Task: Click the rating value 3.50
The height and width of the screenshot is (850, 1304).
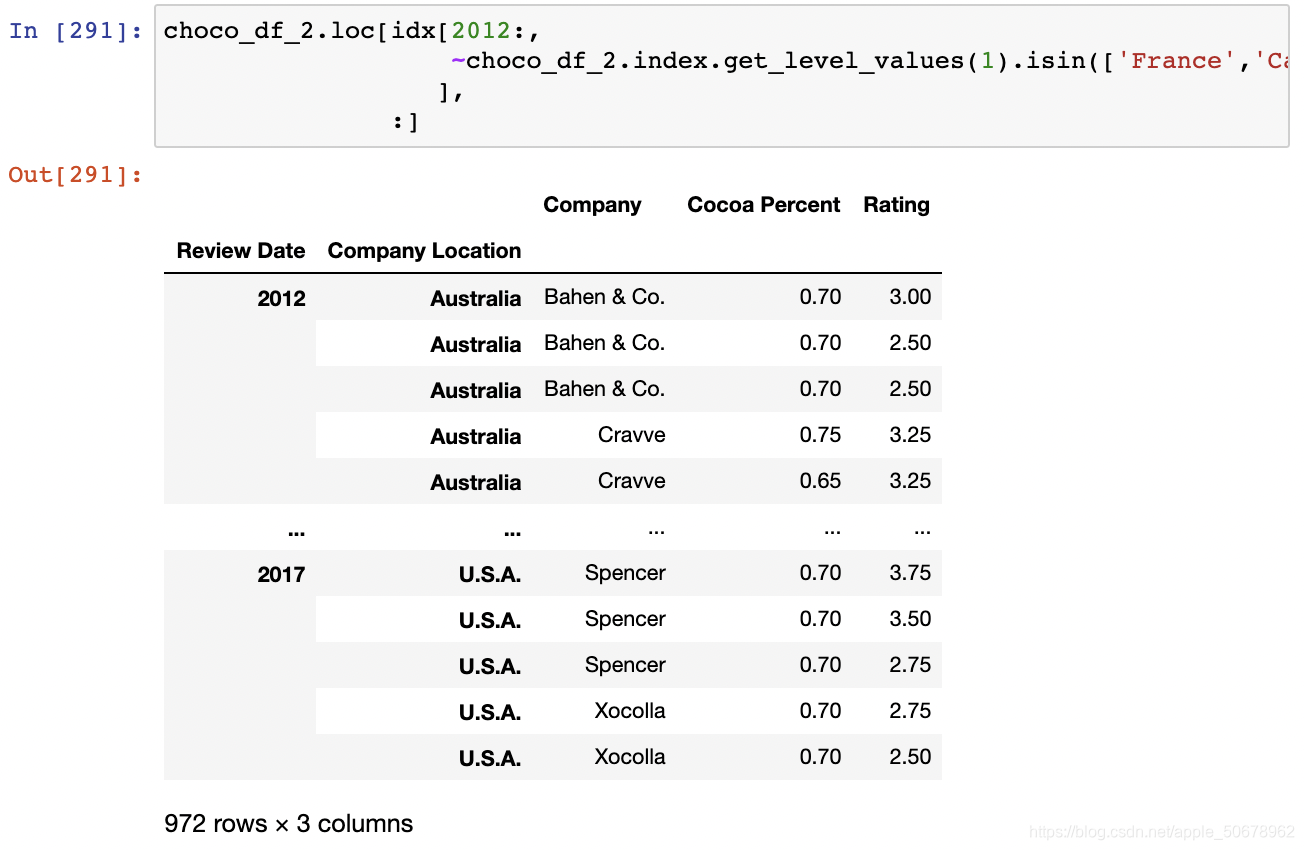Action: click(x=910, y=619)
